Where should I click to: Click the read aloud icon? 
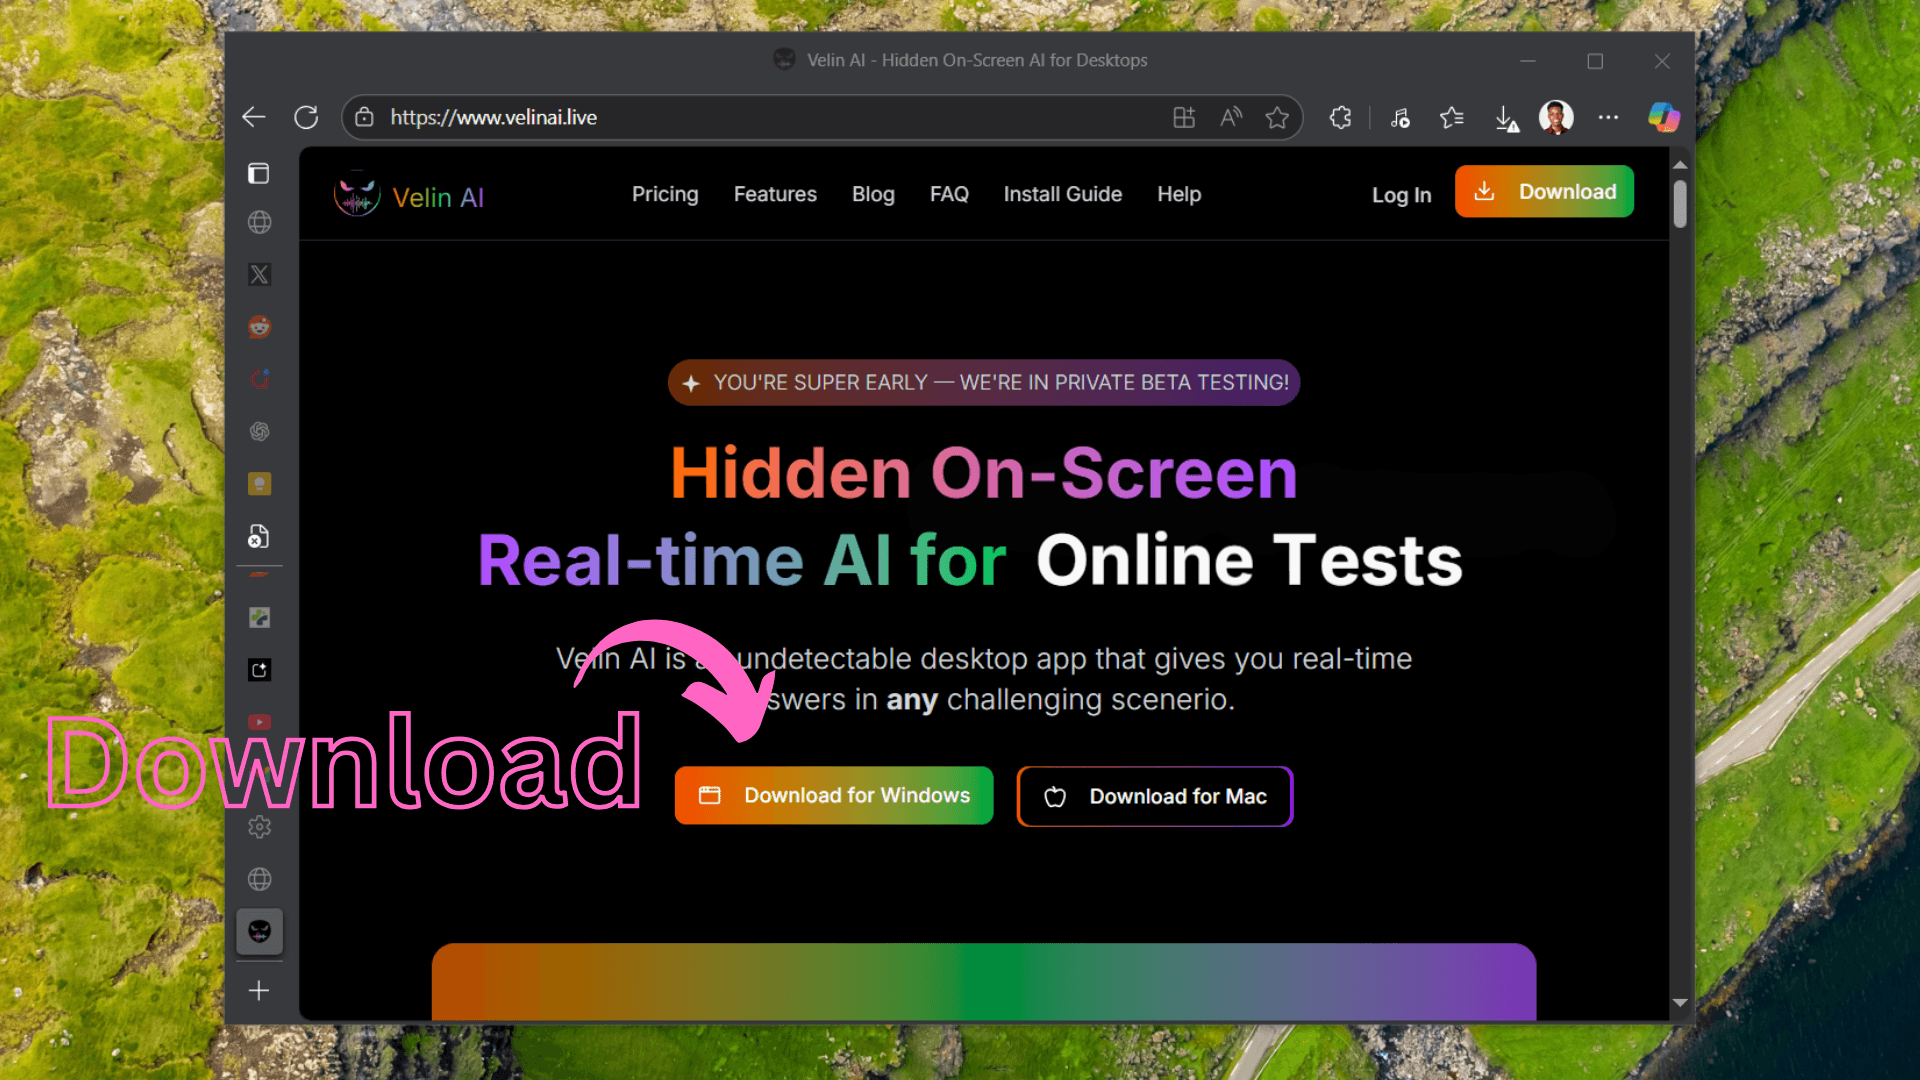(1231, 118)
